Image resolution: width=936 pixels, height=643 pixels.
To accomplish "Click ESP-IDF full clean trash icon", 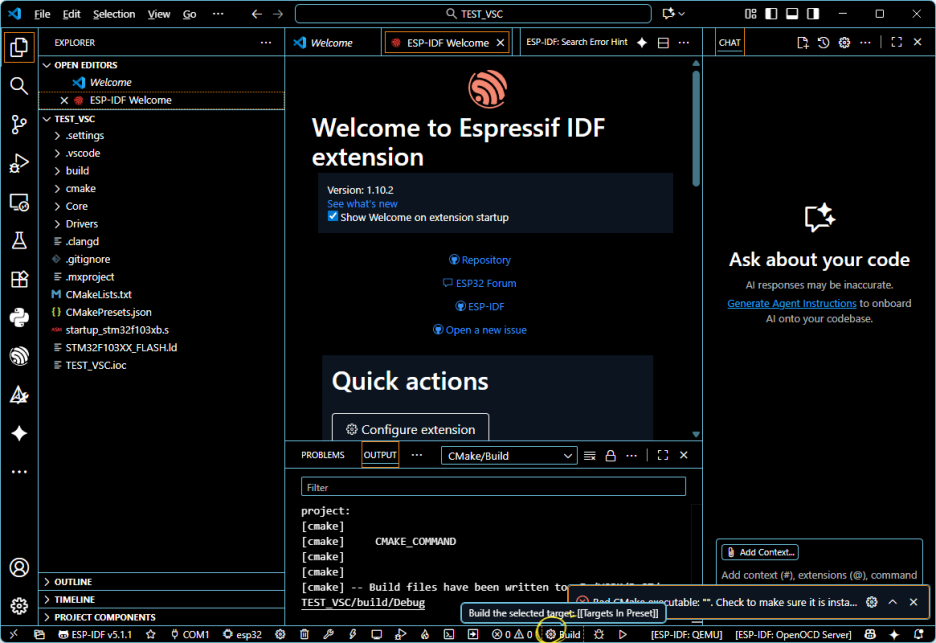I will tap(304, 634).
